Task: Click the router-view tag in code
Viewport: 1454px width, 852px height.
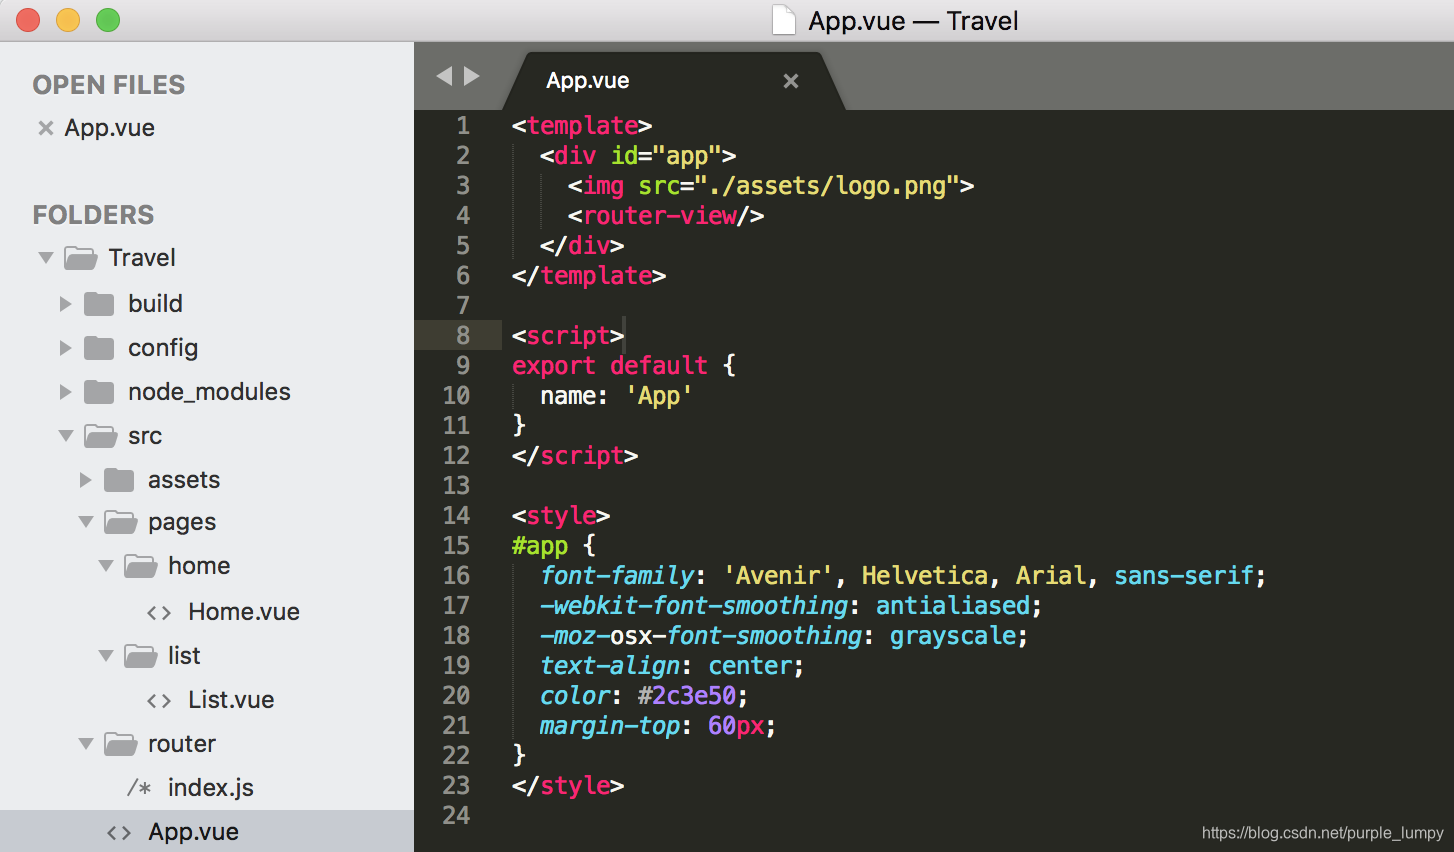Action: [x=666, y=216]
